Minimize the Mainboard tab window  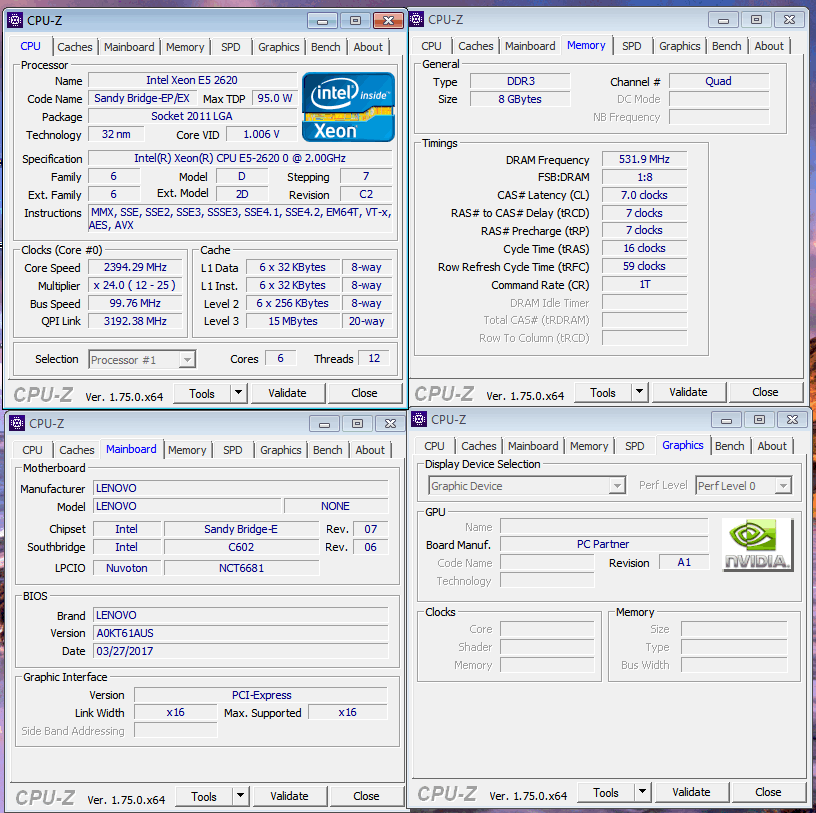(x=325, y=424)
